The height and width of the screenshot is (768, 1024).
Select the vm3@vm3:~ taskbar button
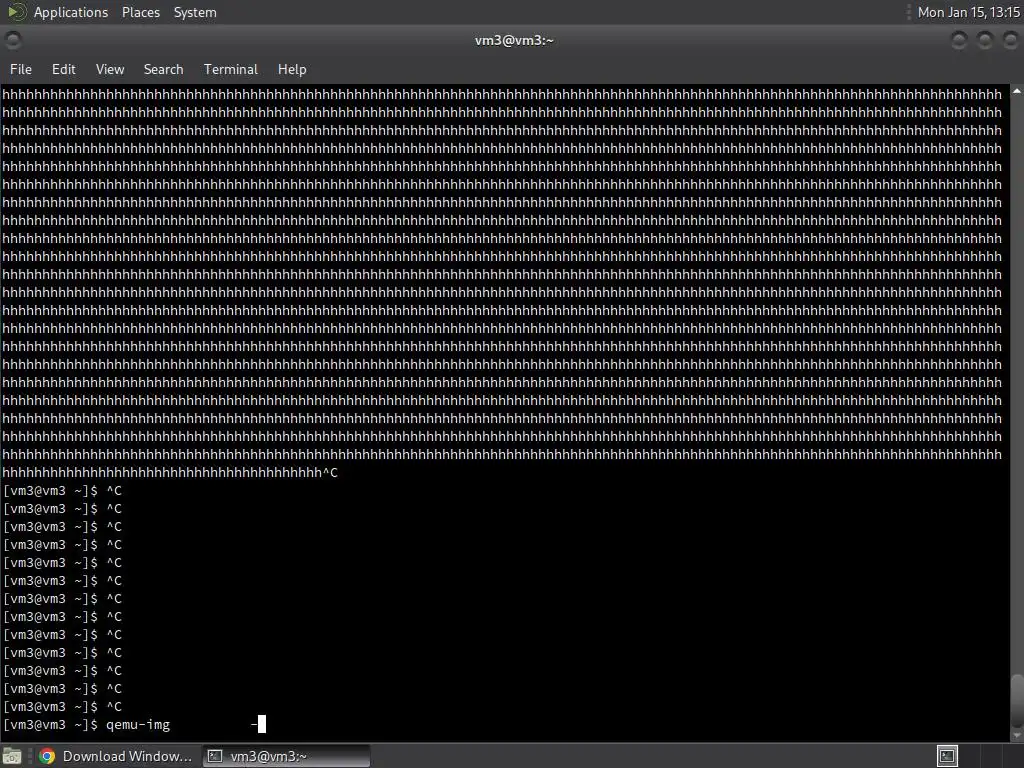[x=286, y=756]
